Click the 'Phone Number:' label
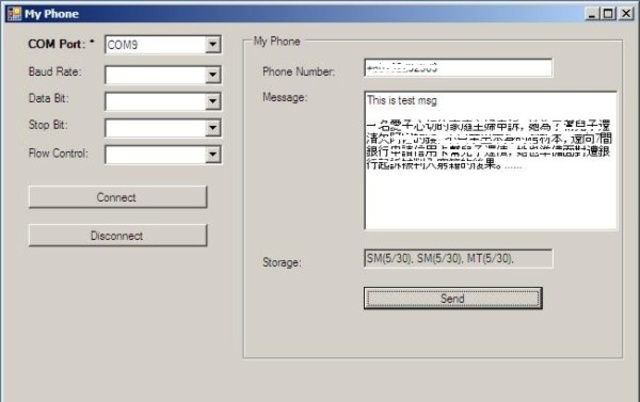Image resolution: width=640 pixels, height=402 pixels. [299, 71]
